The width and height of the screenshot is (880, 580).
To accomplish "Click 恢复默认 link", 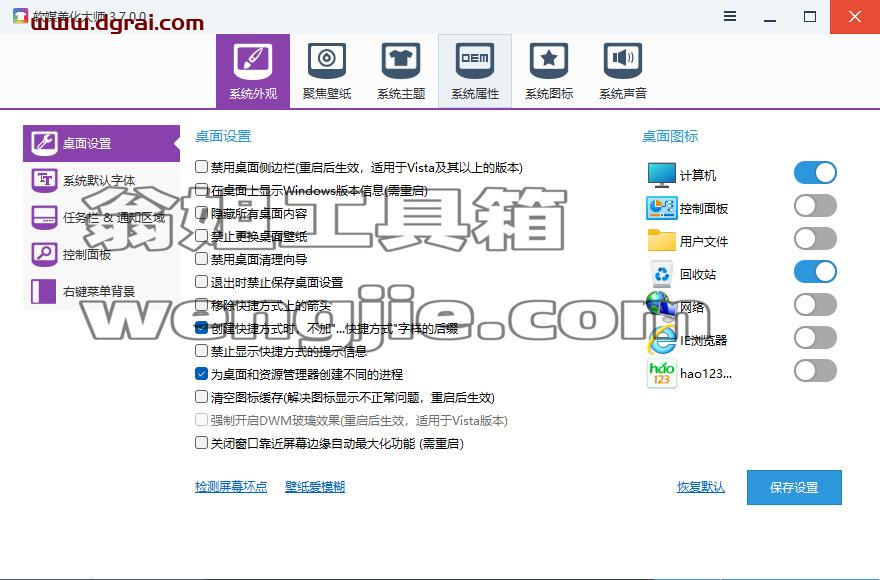I will coord(700,487).
